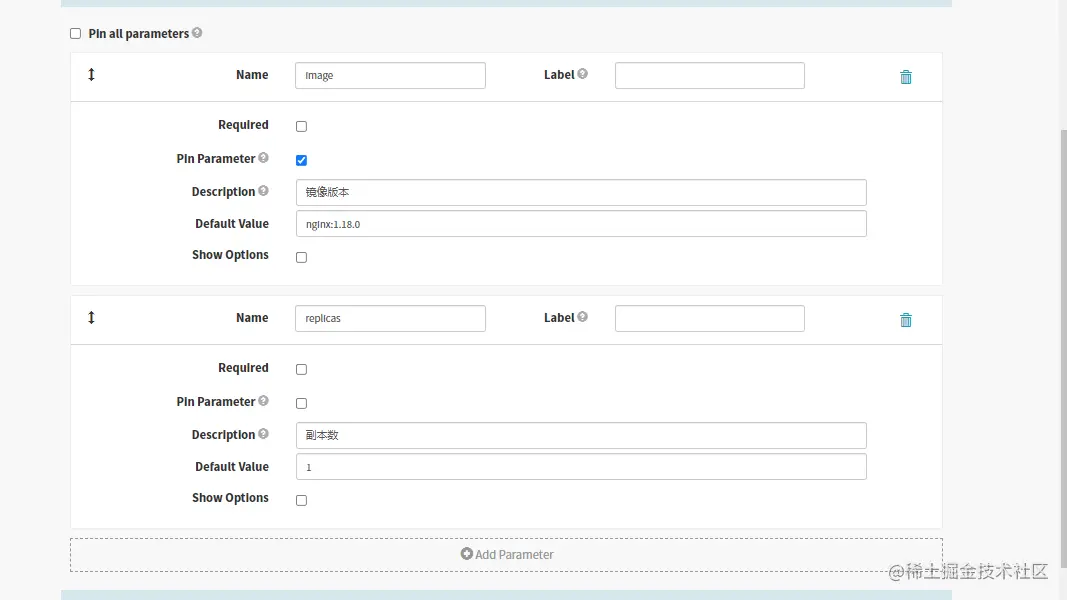Delete the replicas parameter with trash icon

(x=906, y=320)
